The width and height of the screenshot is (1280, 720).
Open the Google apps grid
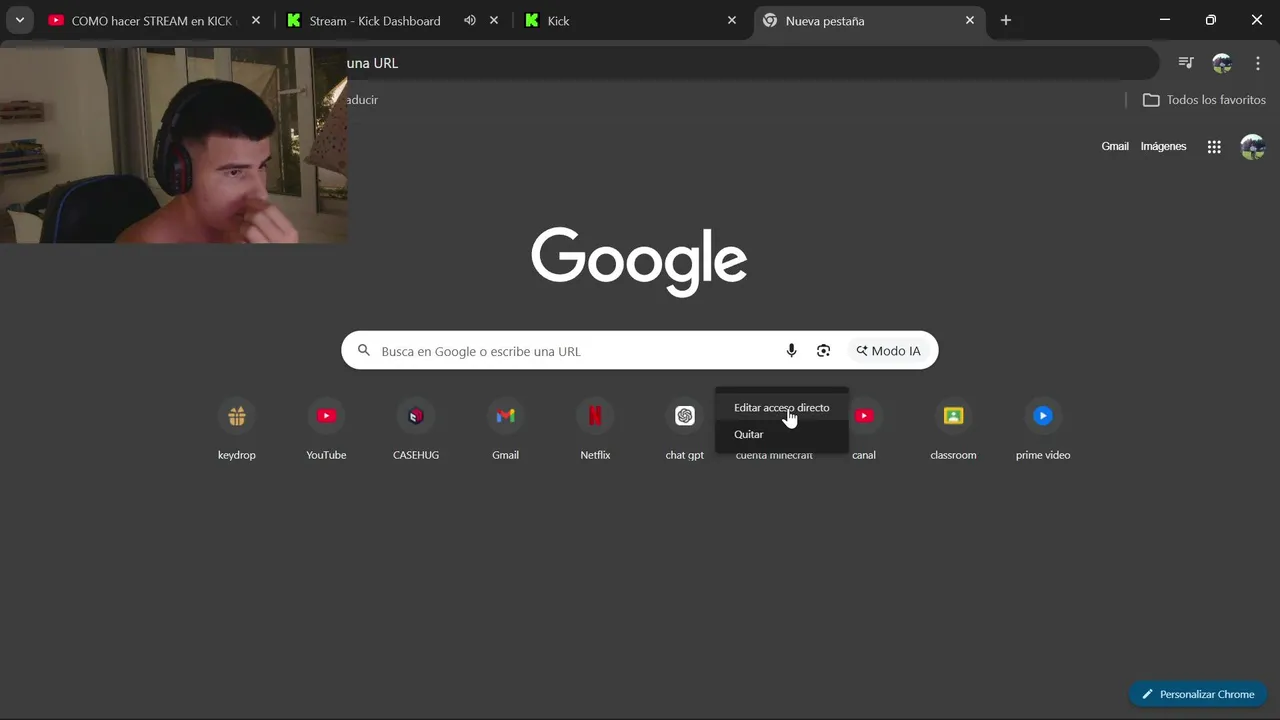click(x=1214, y=146)
